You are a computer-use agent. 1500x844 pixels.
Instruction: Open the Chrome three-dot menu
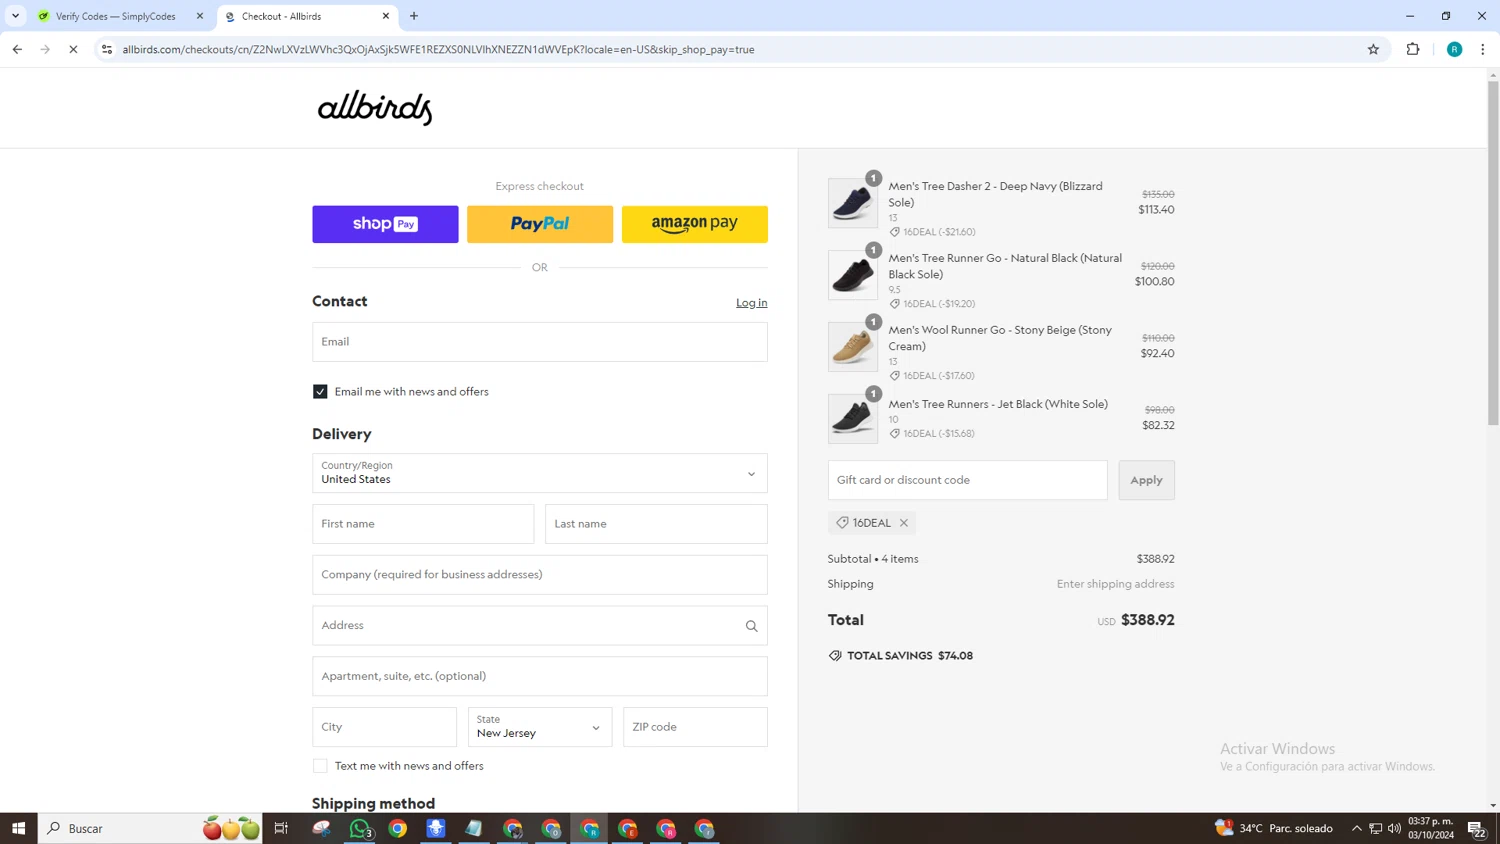pyautogui.click(x=1483, y=49)
